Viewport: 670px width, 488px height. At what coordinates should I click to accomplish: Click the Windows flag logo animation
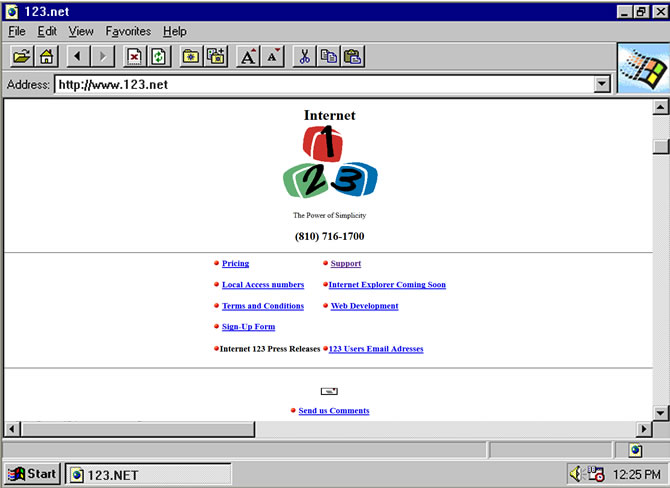644,68
